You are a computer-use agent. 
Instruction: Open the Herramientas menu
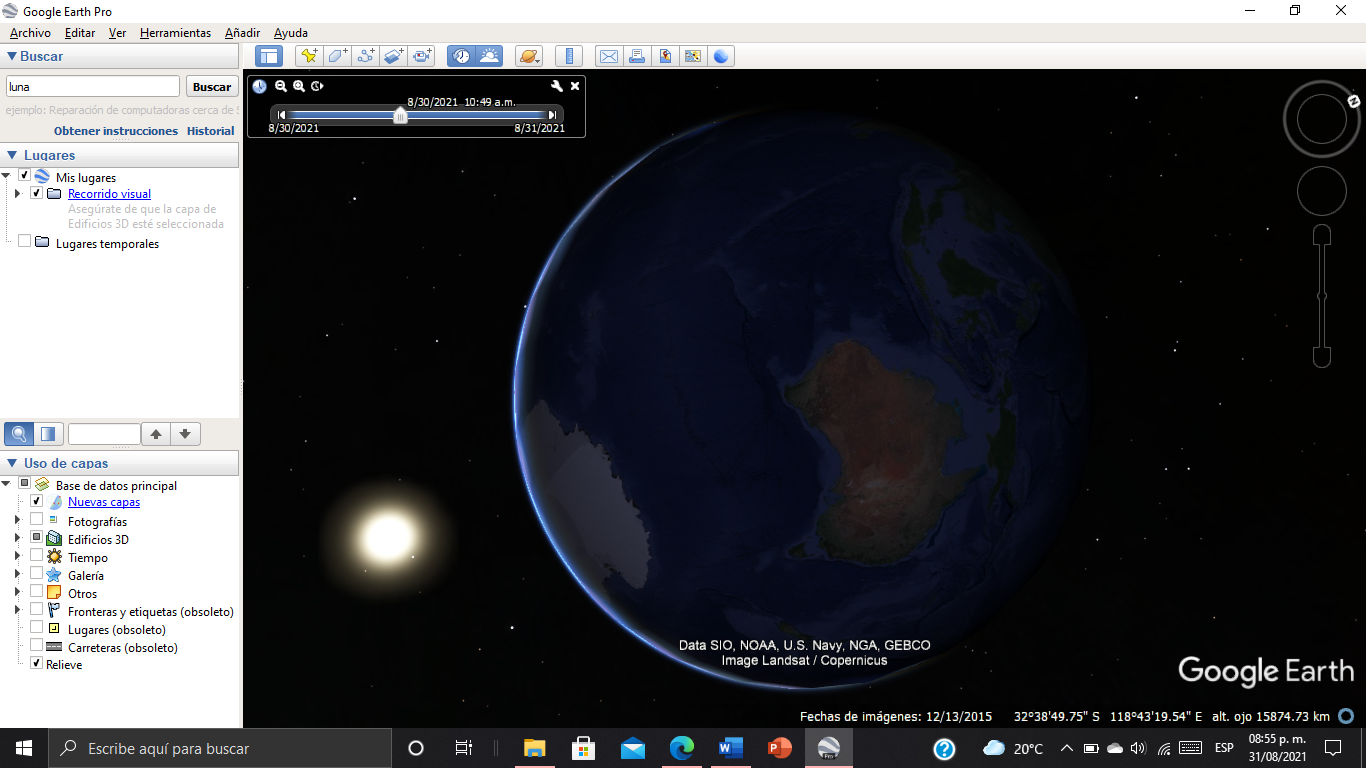pyautogui.click(x=175, y=33)
